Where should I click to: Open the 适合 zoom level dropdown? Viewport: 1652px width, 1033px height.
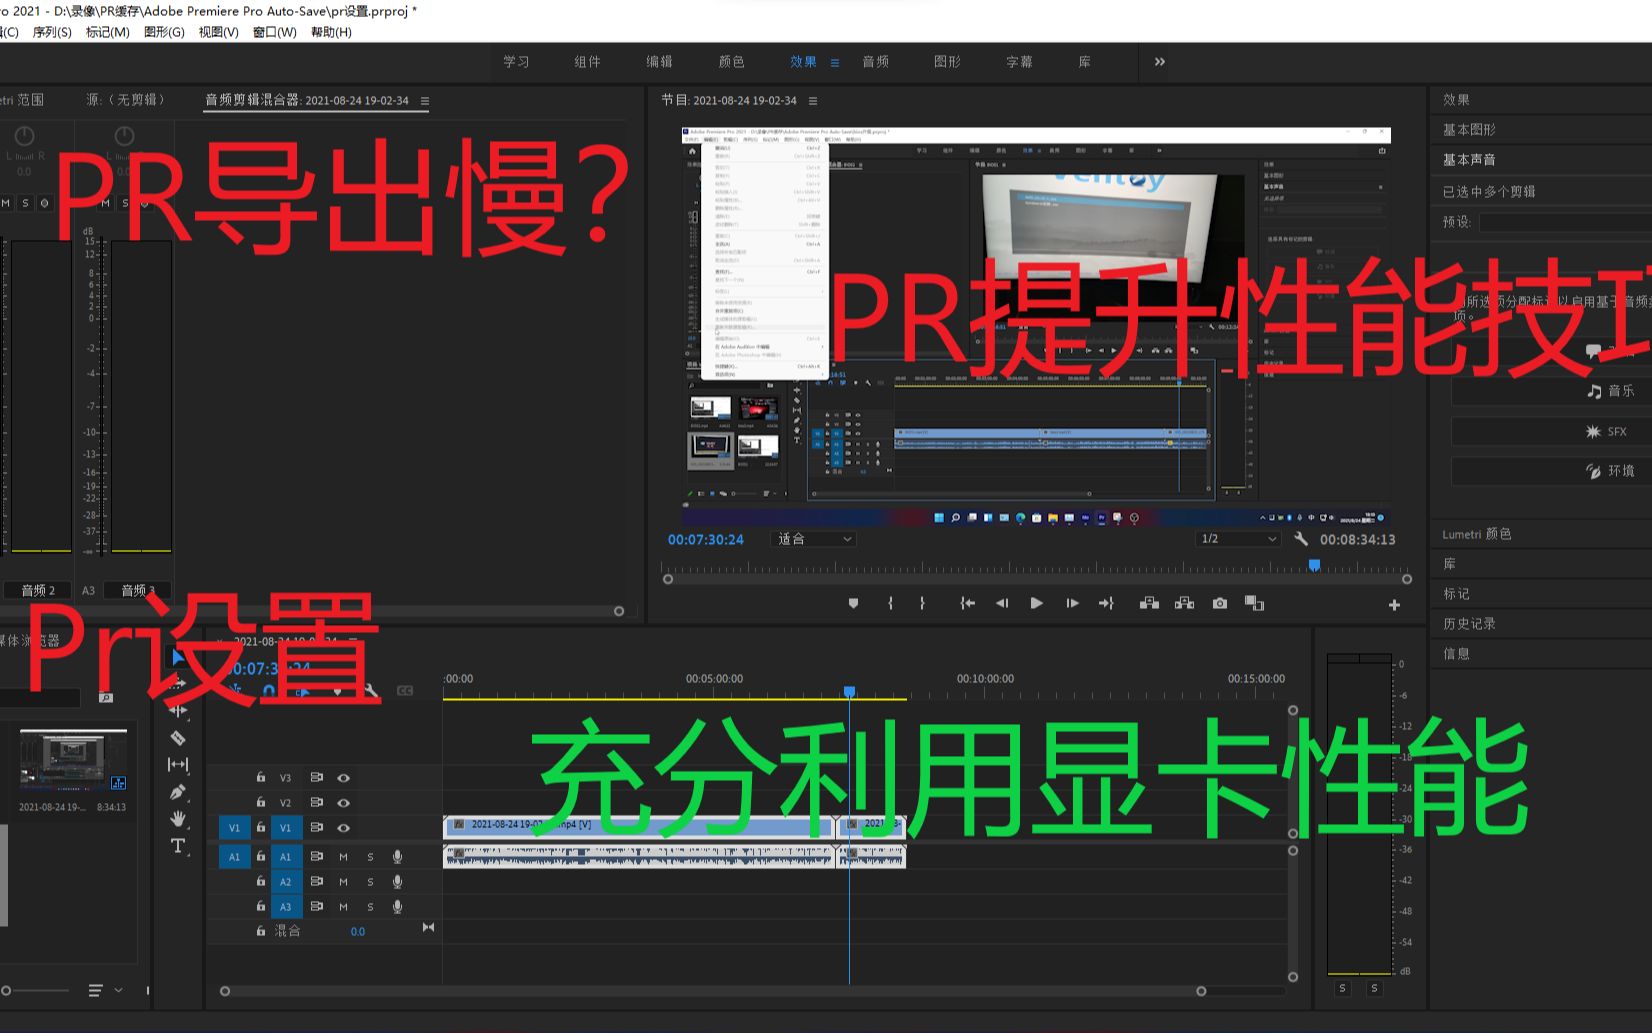pos(814,539)
